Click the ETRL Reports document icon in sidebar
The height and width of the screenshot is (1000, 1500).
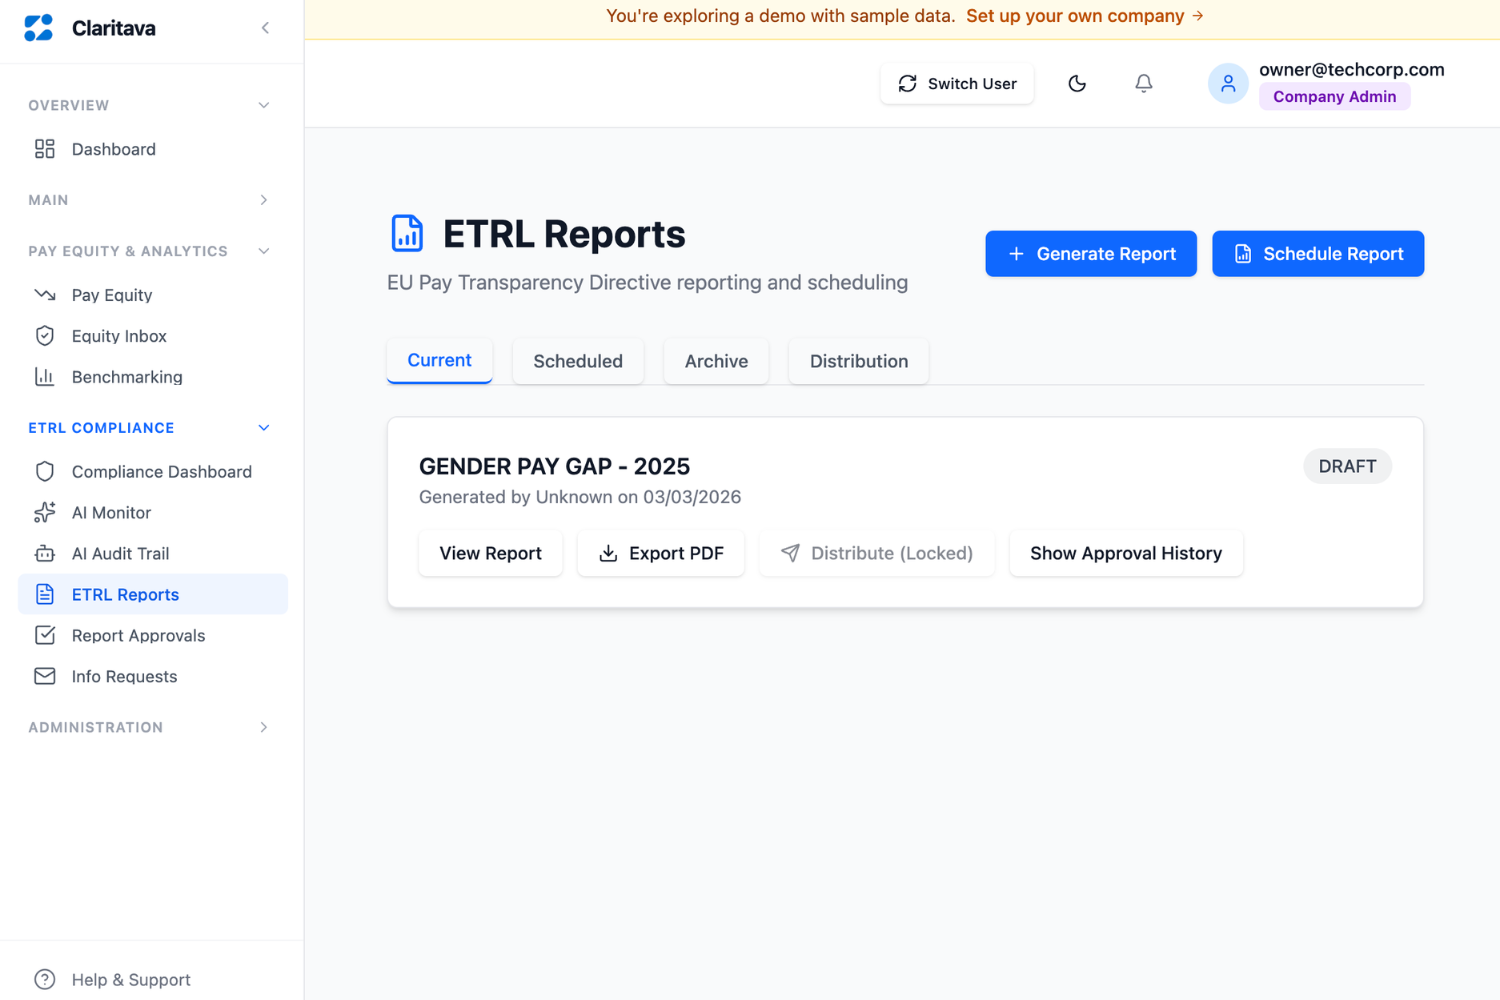45,594
